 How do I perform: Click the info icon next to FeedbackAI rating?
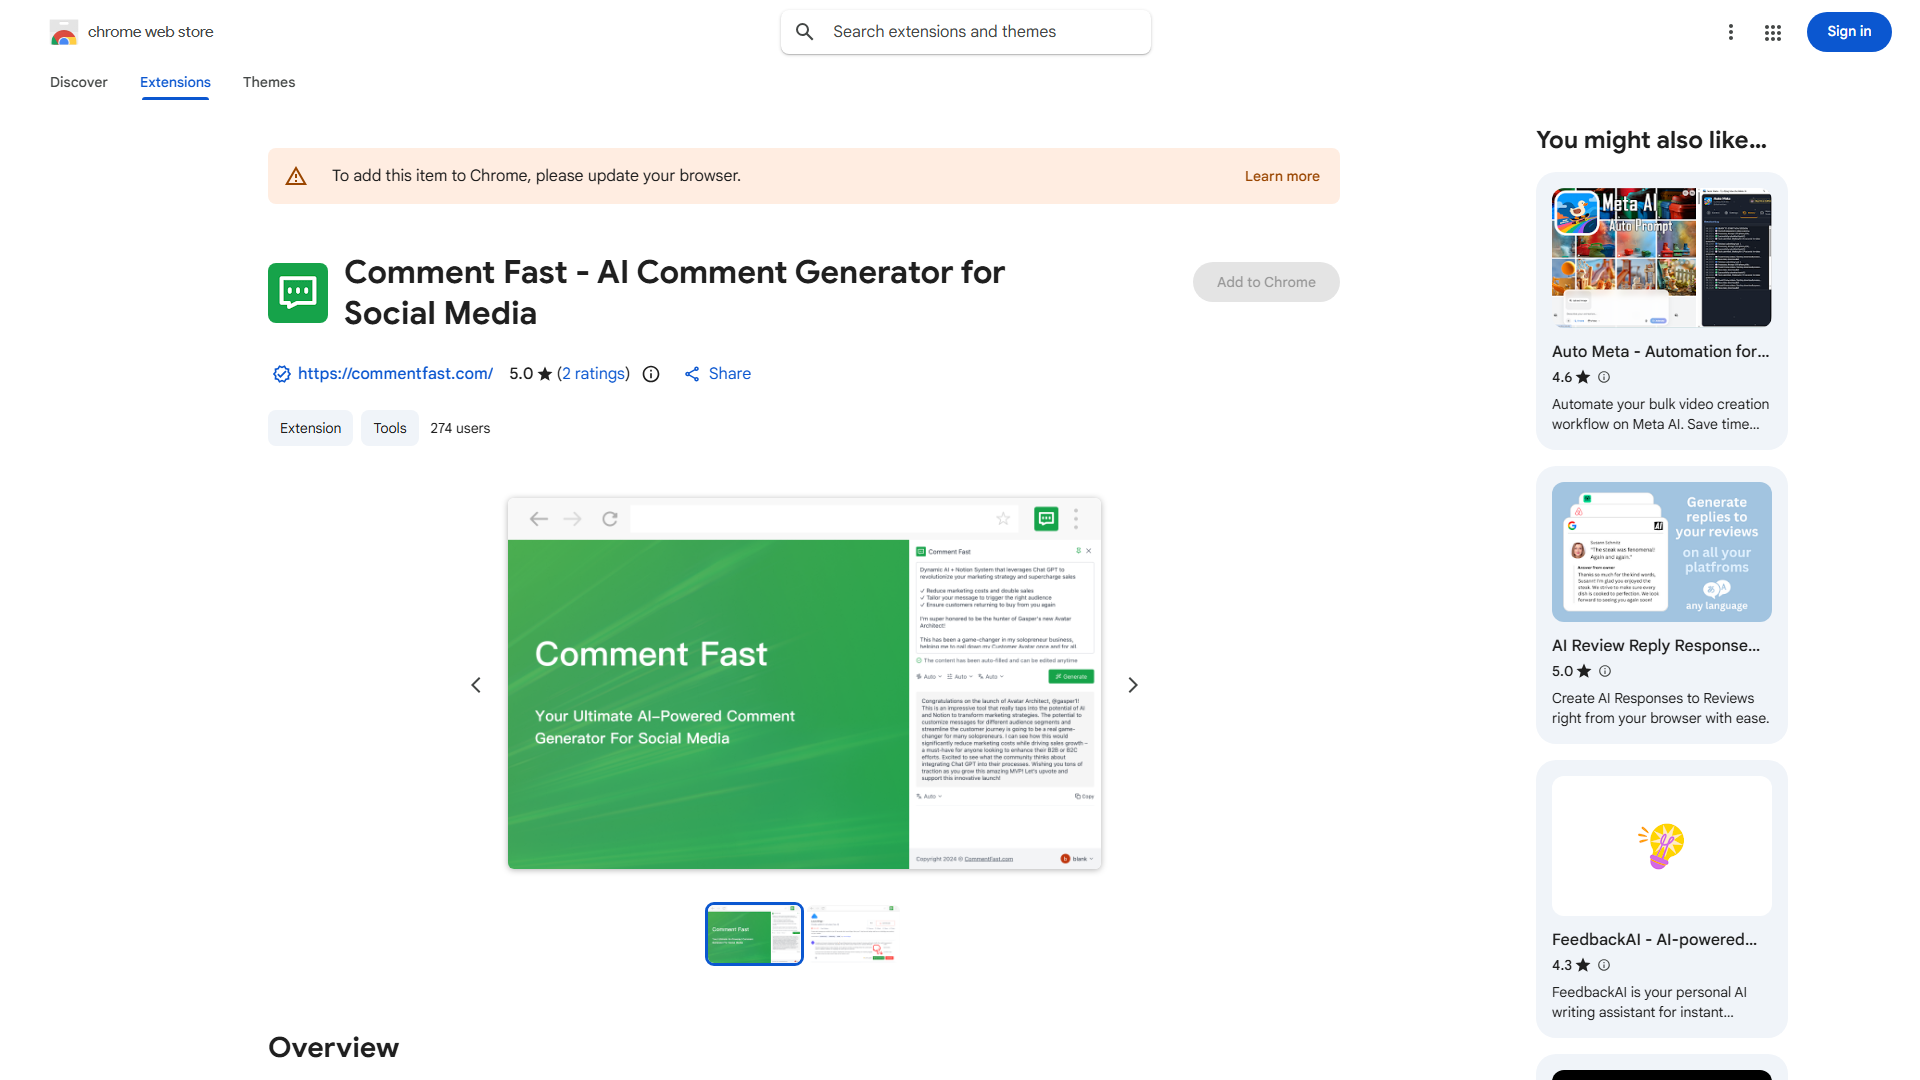tap(1604, 965)
